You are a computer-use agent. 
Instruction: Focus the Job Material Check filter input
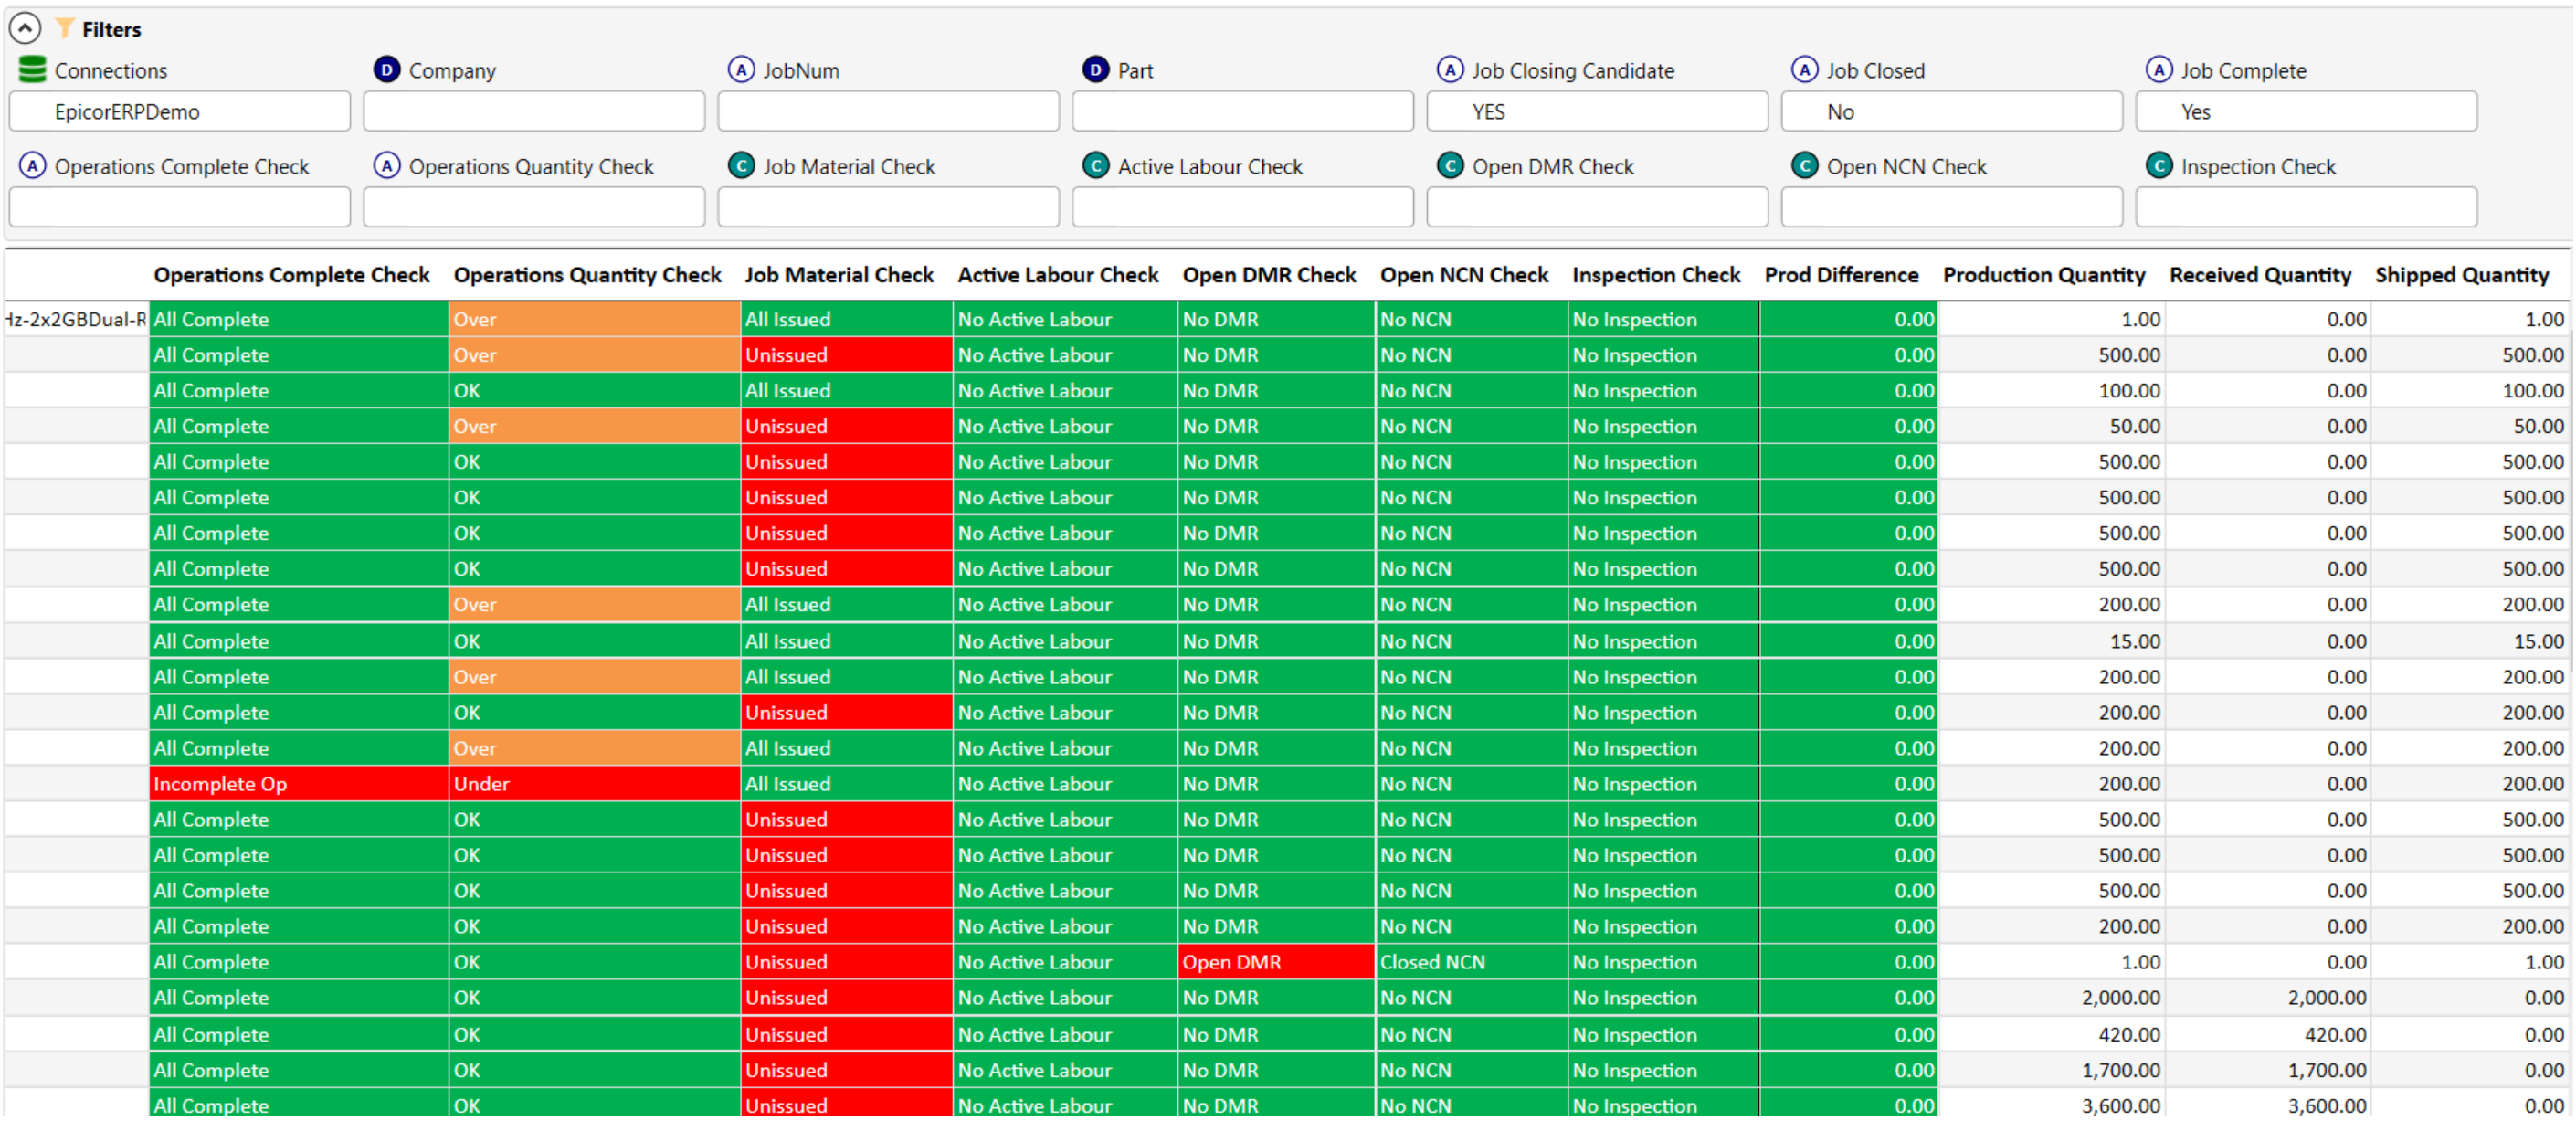click(888, 207)
